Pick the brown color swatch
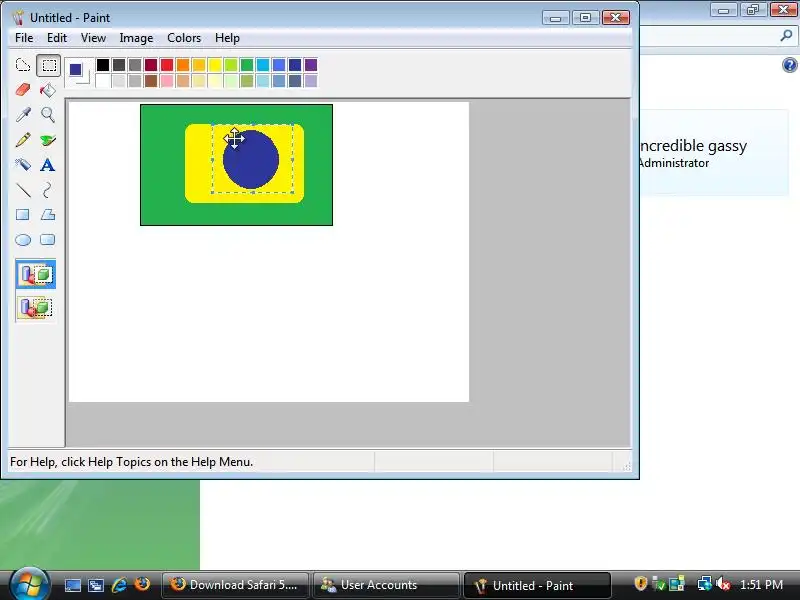 coord(151,81)
